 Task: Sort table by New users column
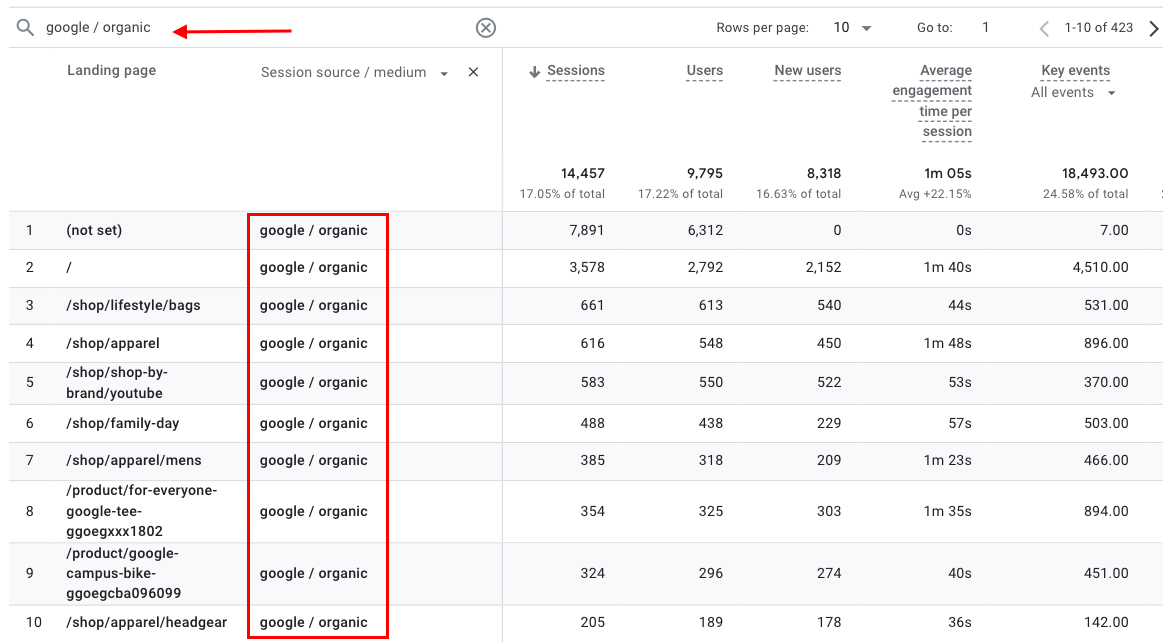click(x=807, y=70)
